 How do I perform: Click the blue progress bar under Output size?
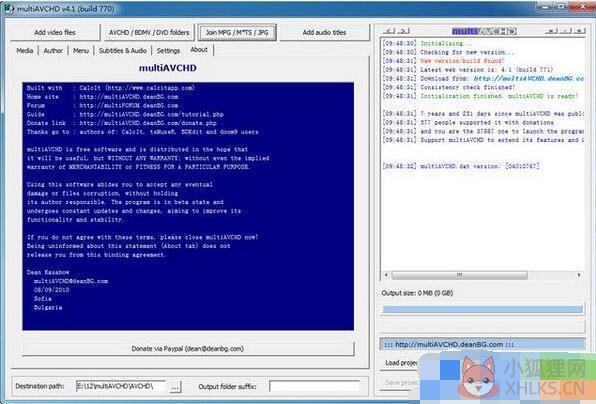tap(483, 310)
